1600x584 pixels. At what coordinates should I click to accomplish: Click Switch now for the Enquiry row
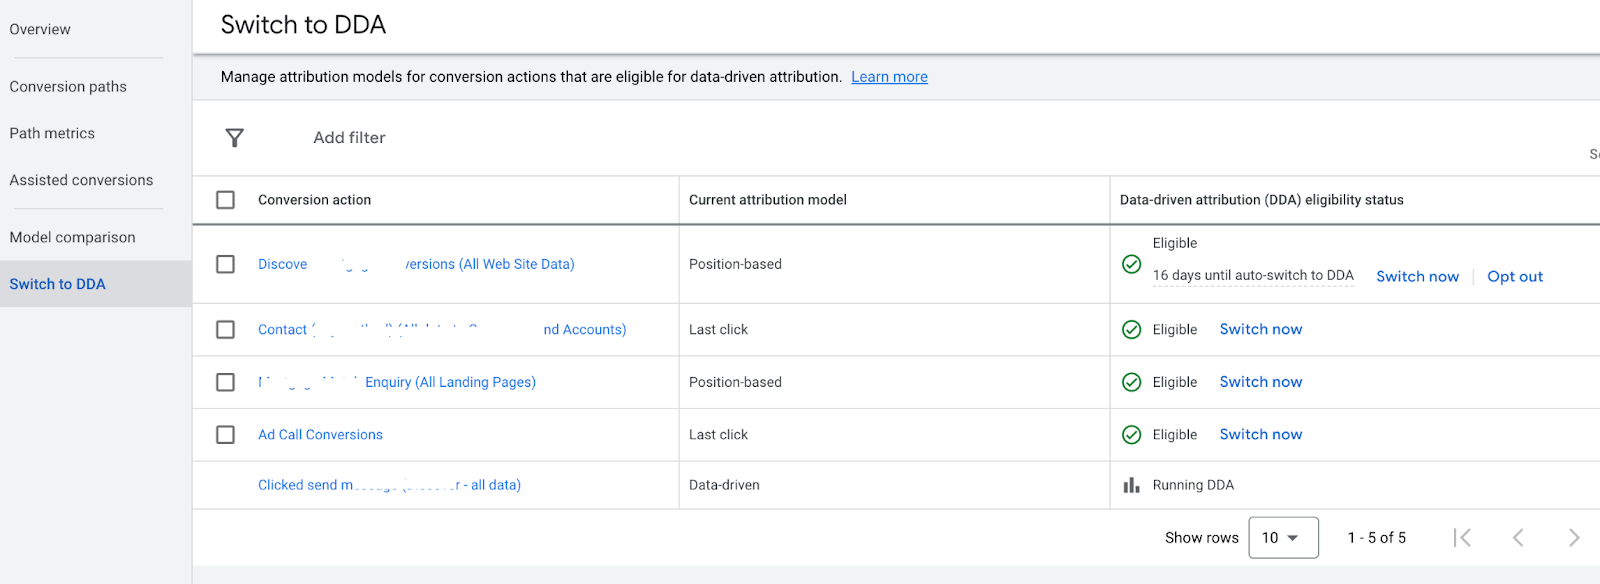pos(1261,382)
